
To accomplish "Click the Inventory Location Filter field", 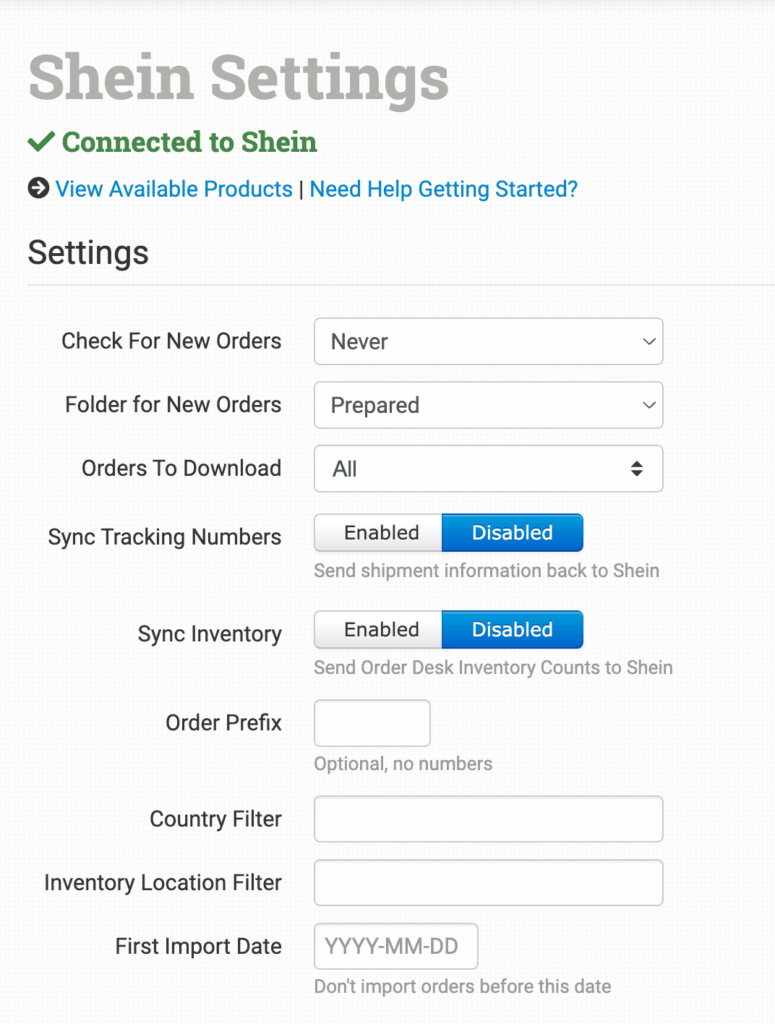I will (x=488, y=883).
